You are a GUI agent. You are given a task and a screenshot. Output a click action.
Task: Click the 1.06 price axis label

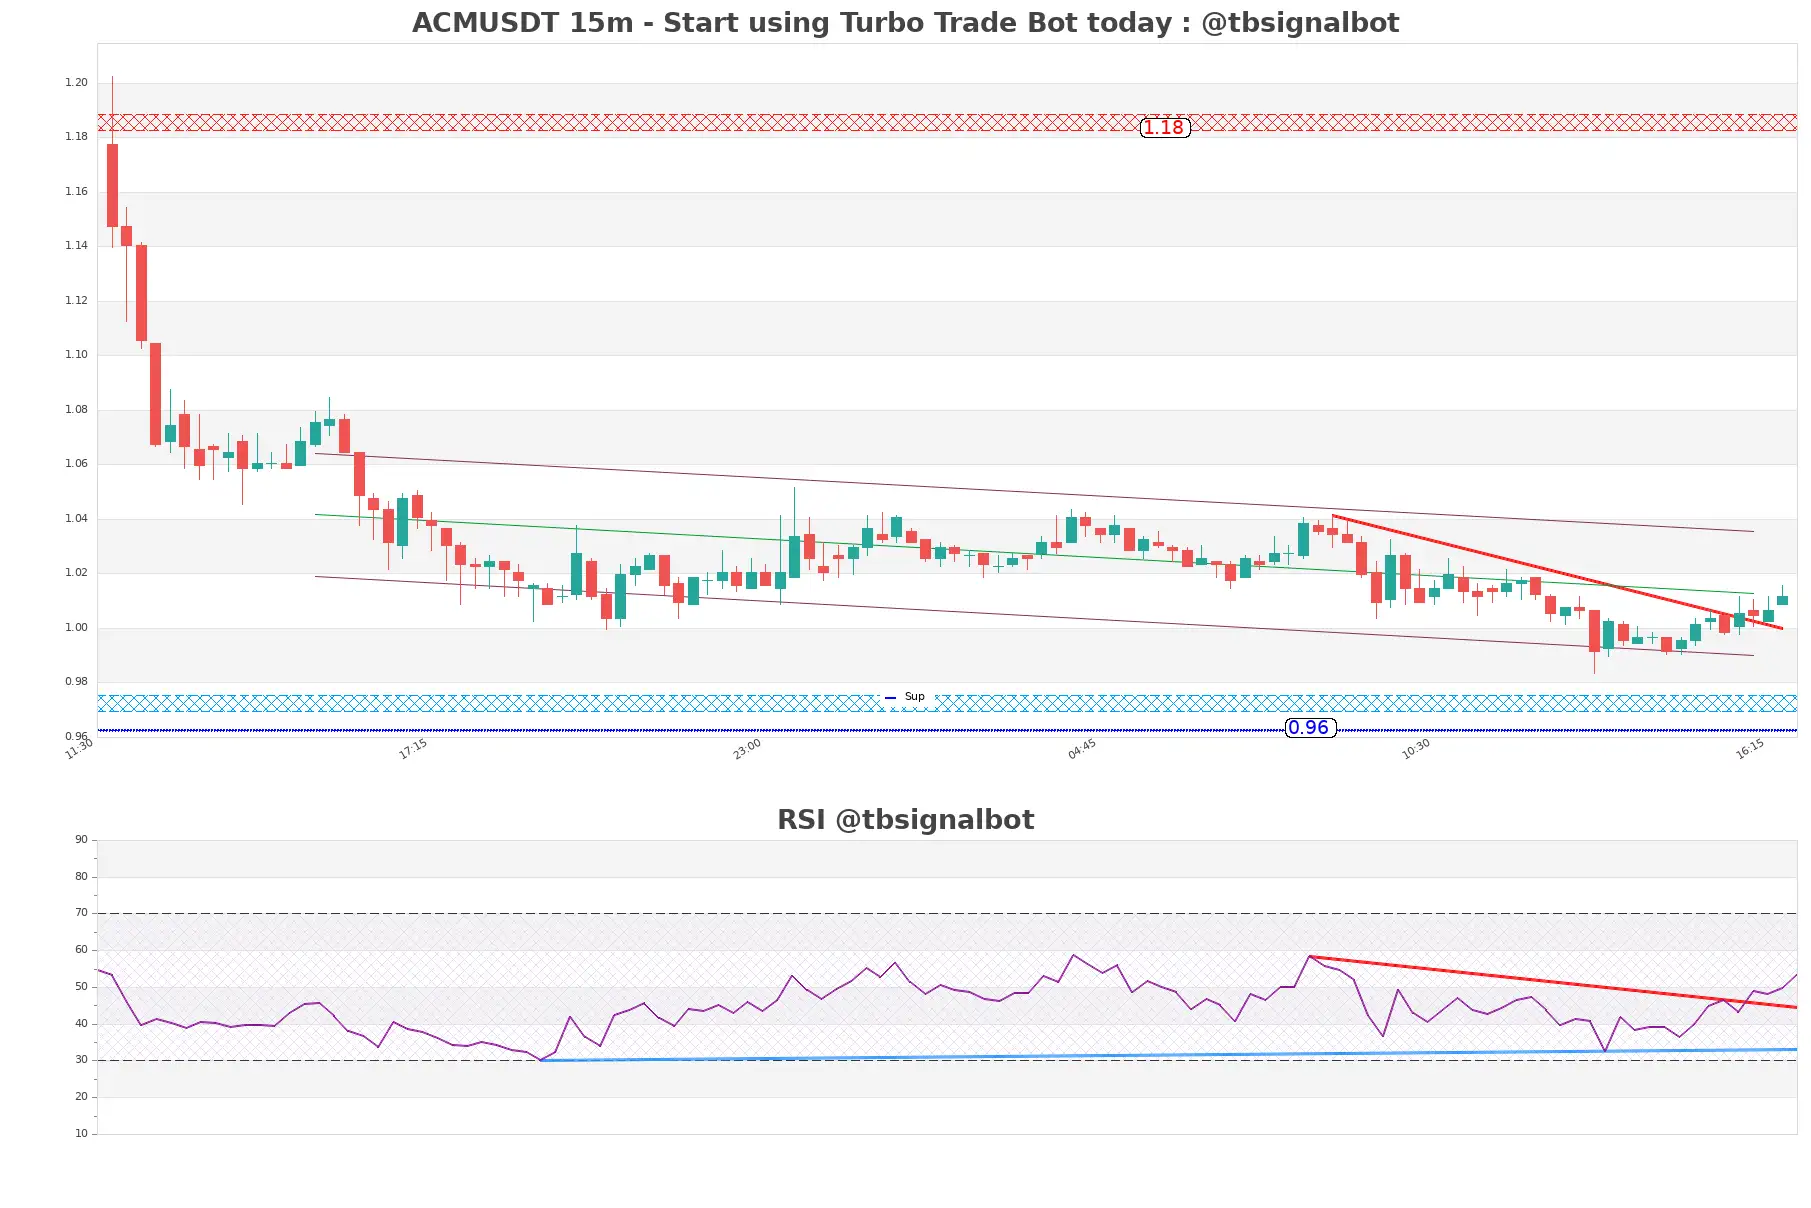pyautogui.click(x=76, y=464)
